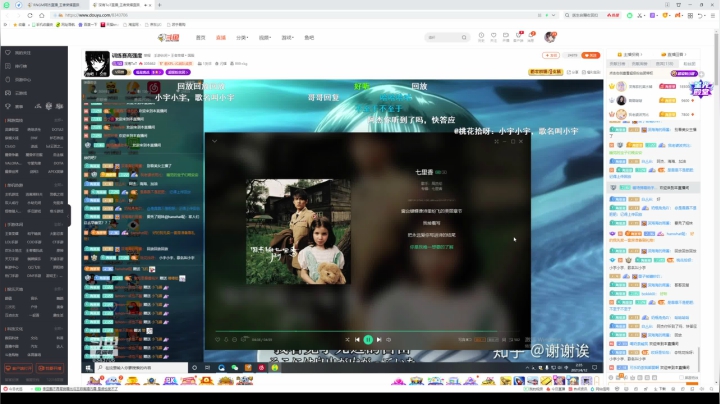The image size is (720, 404).
Task: Click the music player volume icon
Action: [388, 340]
